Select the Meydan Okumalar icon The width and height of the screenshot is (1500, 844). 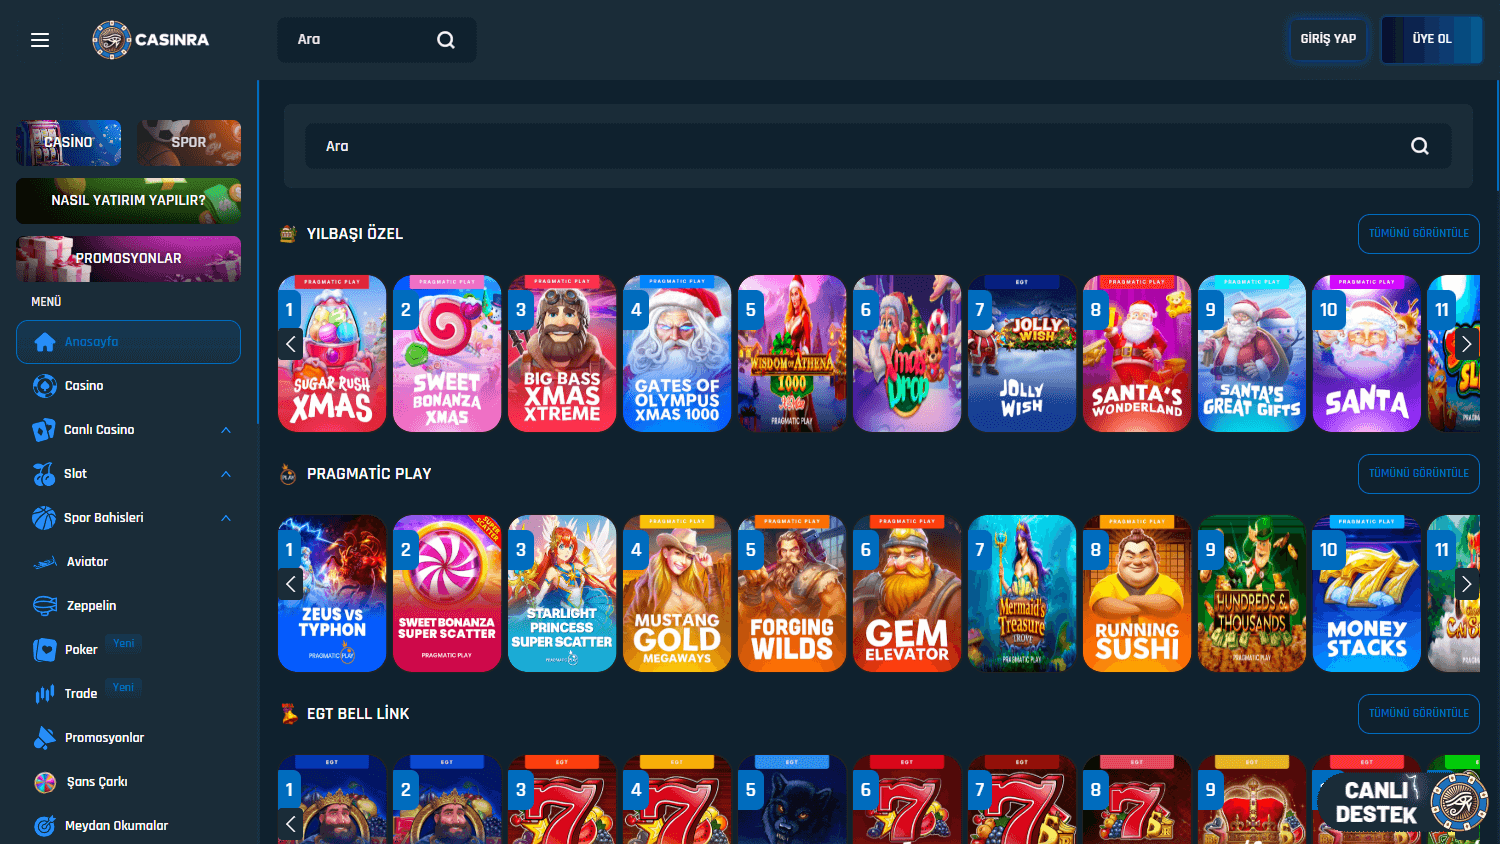44,825
